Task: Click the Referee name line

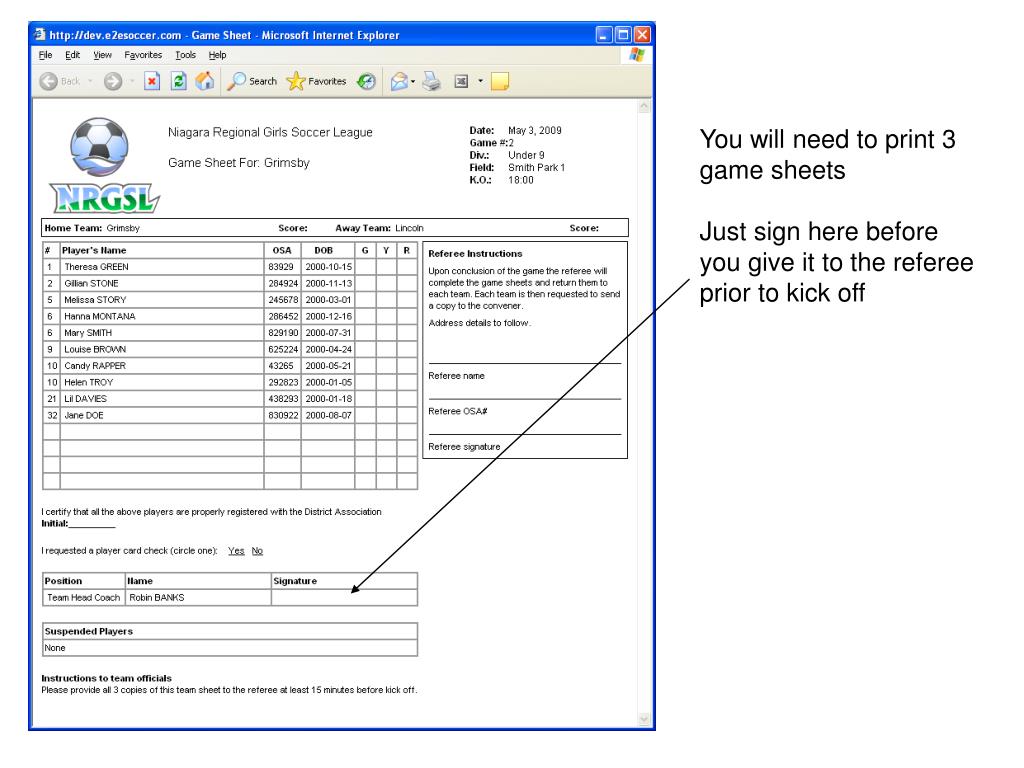Action: pos(524,363)
